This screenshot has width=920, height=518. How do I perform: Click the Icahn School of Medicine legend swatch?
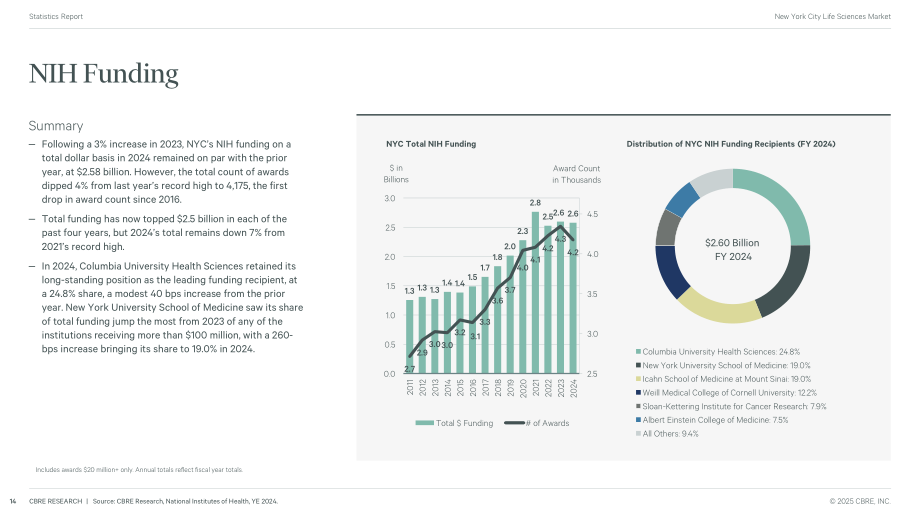coord(638,379)
